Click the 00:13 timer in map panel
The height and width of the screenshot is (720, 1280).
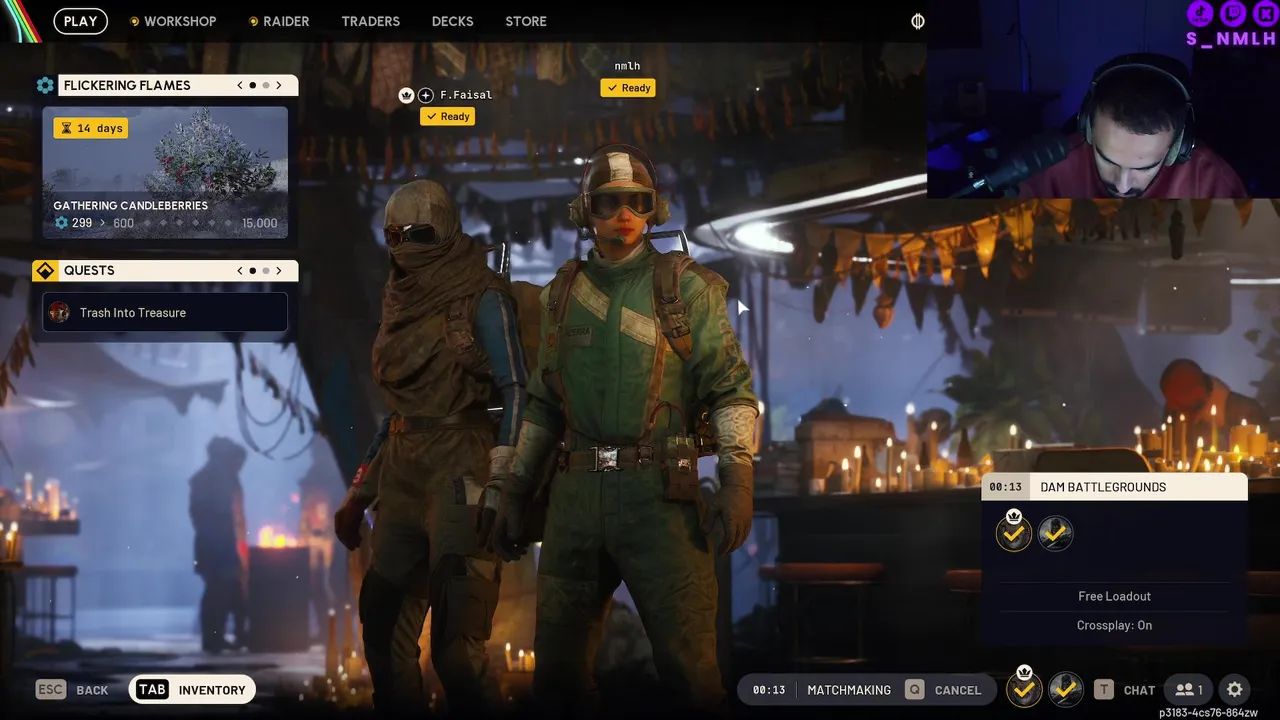pos(1005,487)
